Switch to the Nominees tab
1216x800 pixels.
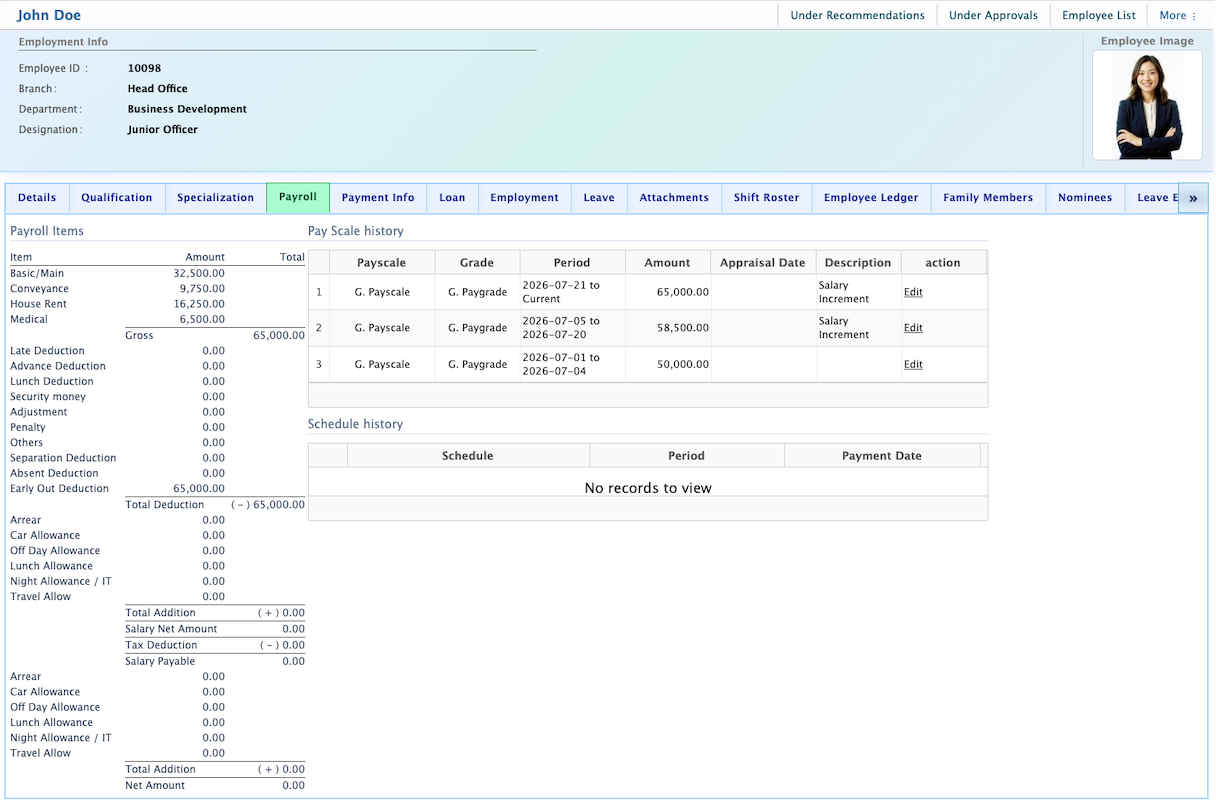(1085, 198)
